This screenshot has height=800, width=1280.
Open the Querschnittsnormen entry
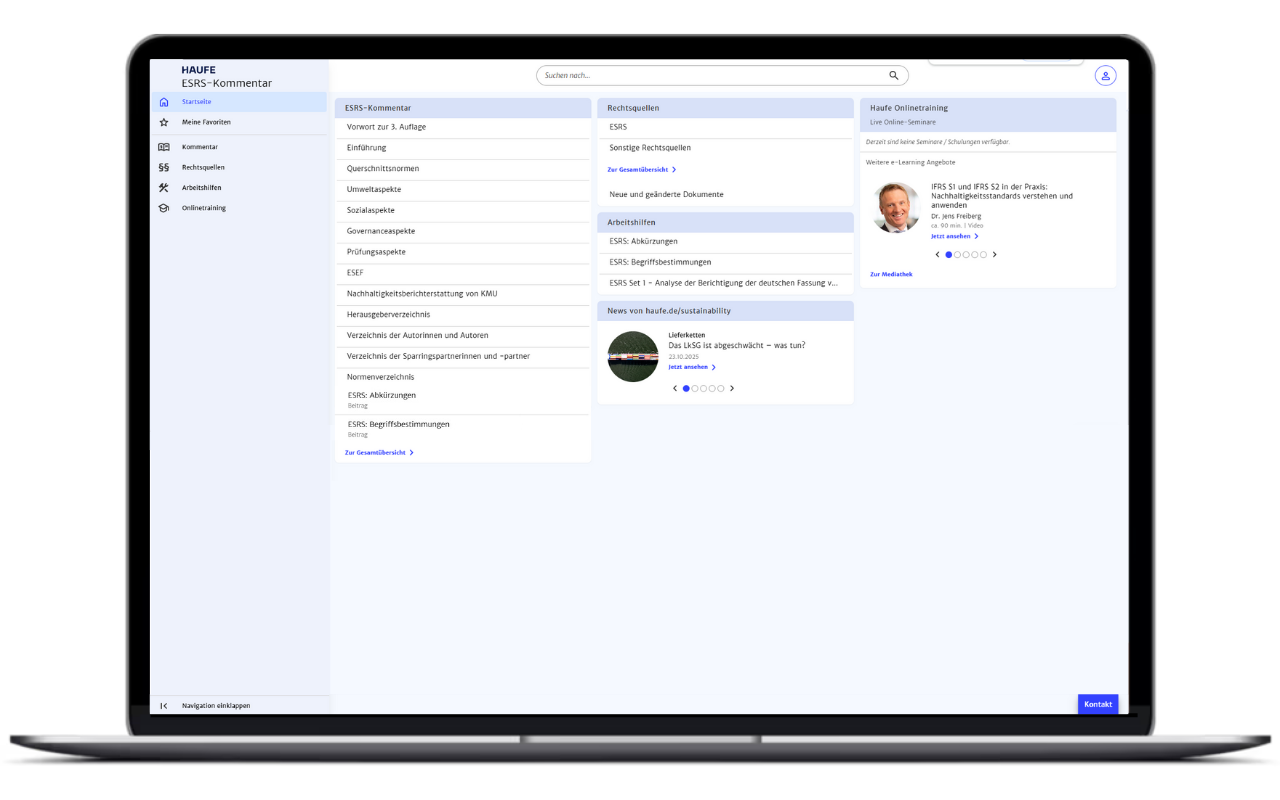(x=463, y=169)
